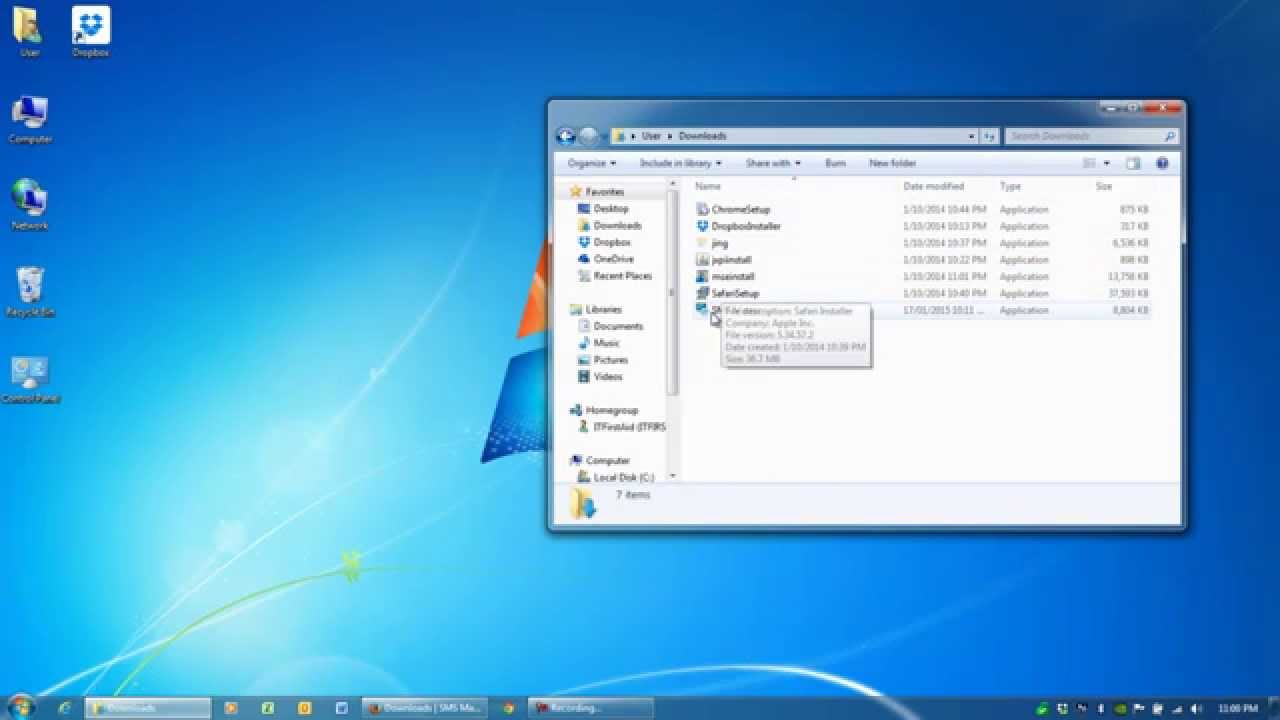Switch to Recording taskbar button
The image size is (1280, 720).
(x=590, y=708)
